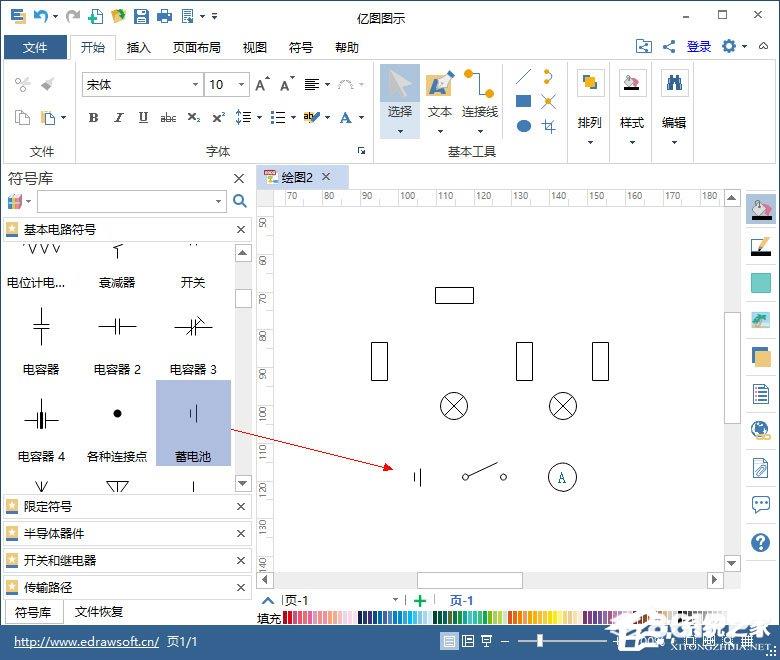This screenshot has height=660, width=780.
Task: Switch to the 页面布局 tab
Action: pyautogui.click(x=196, y=47)
